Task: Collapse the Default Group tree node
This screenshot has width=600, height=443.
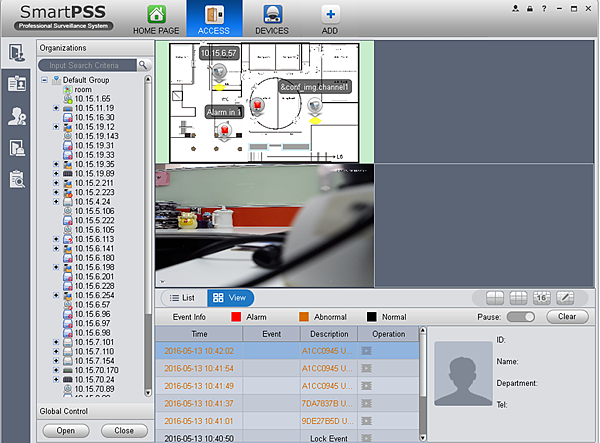Action: pos(45,80)
